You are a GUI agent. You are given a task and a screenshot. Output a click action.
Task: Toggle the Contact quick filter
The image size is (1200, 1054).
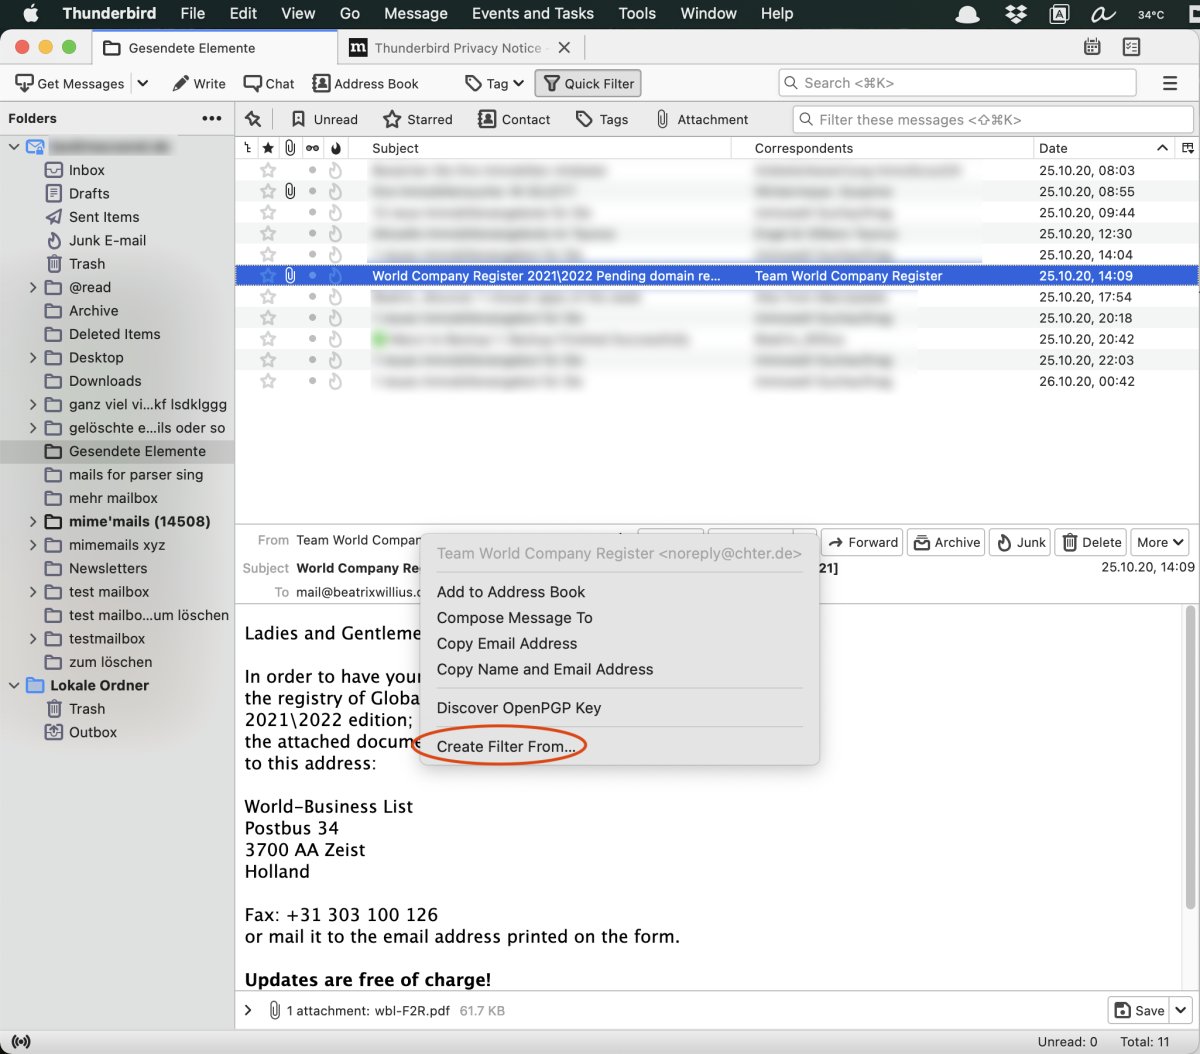point(514,119)
